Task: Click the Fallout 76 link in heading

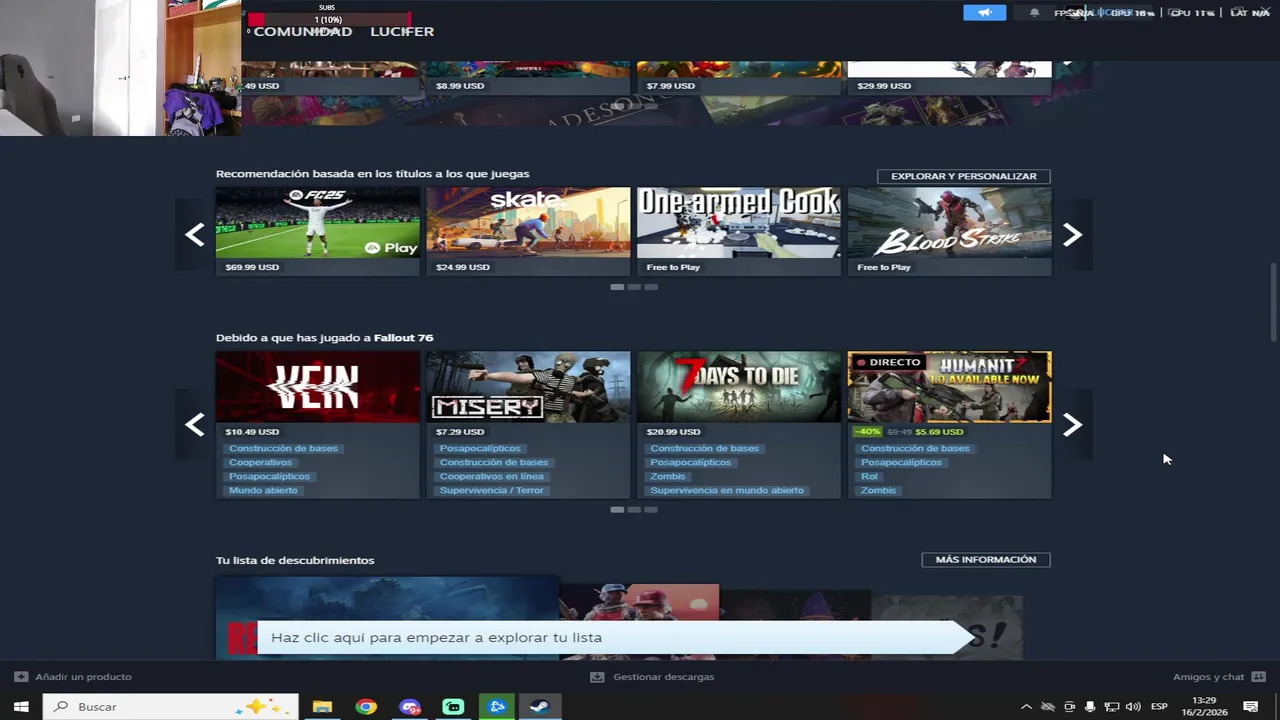Action: (403, 338)
